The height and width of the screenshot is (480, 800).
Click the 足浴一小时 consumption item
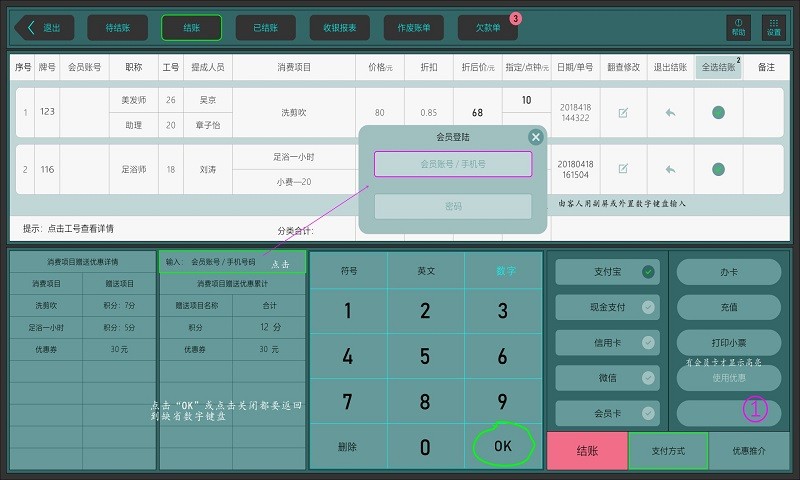293,157
